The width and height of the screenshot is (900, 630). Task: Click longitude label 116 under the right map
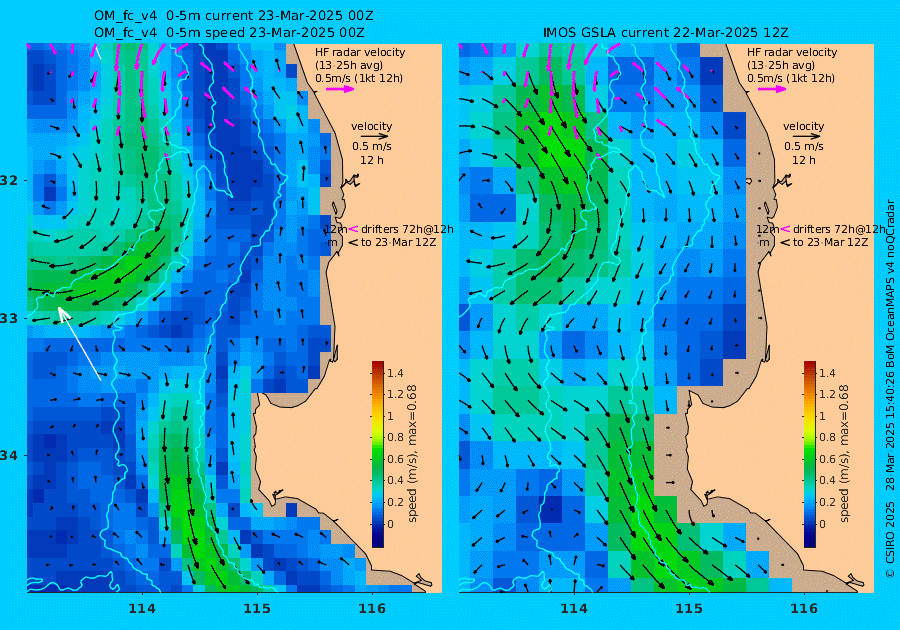click(804, 608)
